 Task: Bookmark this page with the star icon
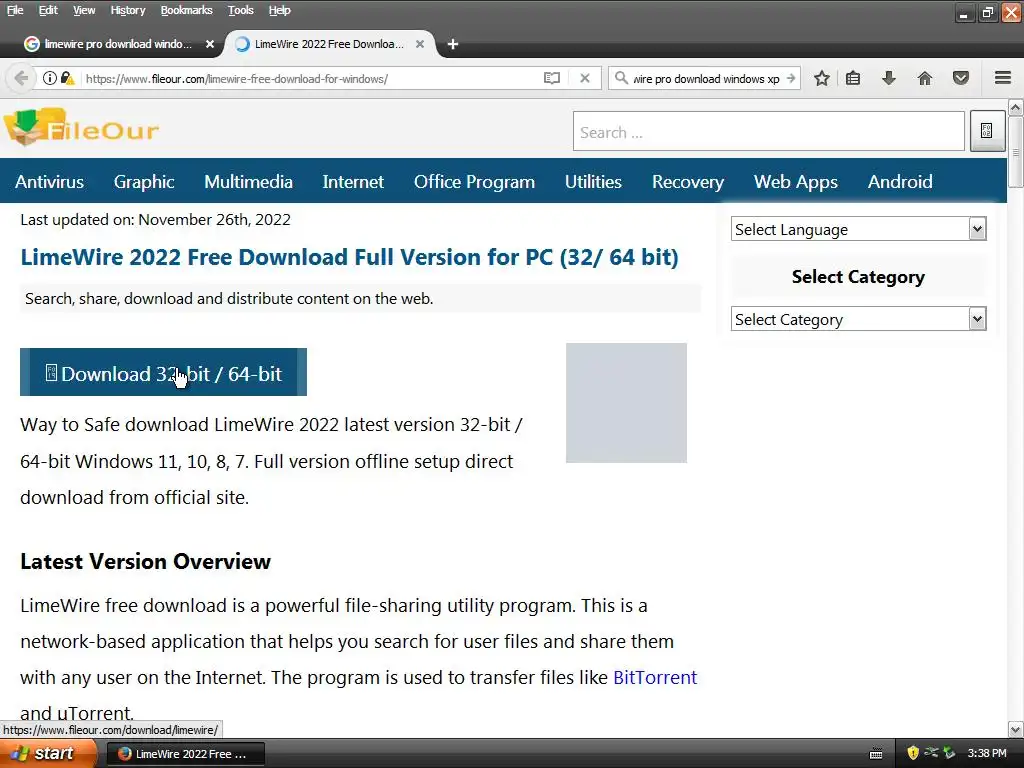tap(822, 78)
